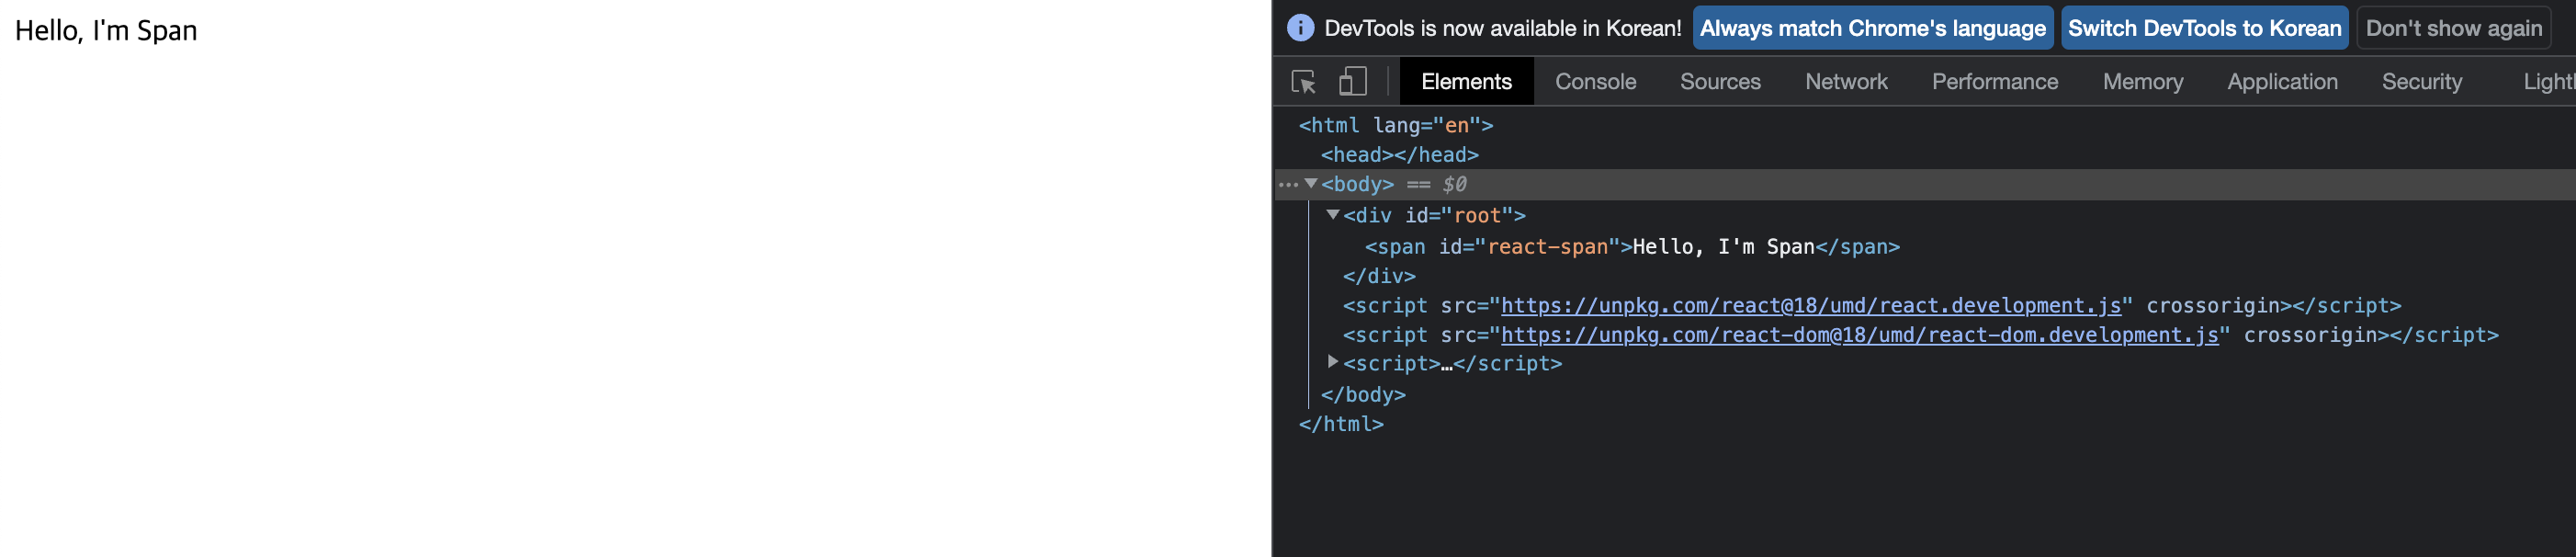Toggle the device toolbar icon
The width and height of the screenshot is (2576, 557).
tap(1352, 81)
